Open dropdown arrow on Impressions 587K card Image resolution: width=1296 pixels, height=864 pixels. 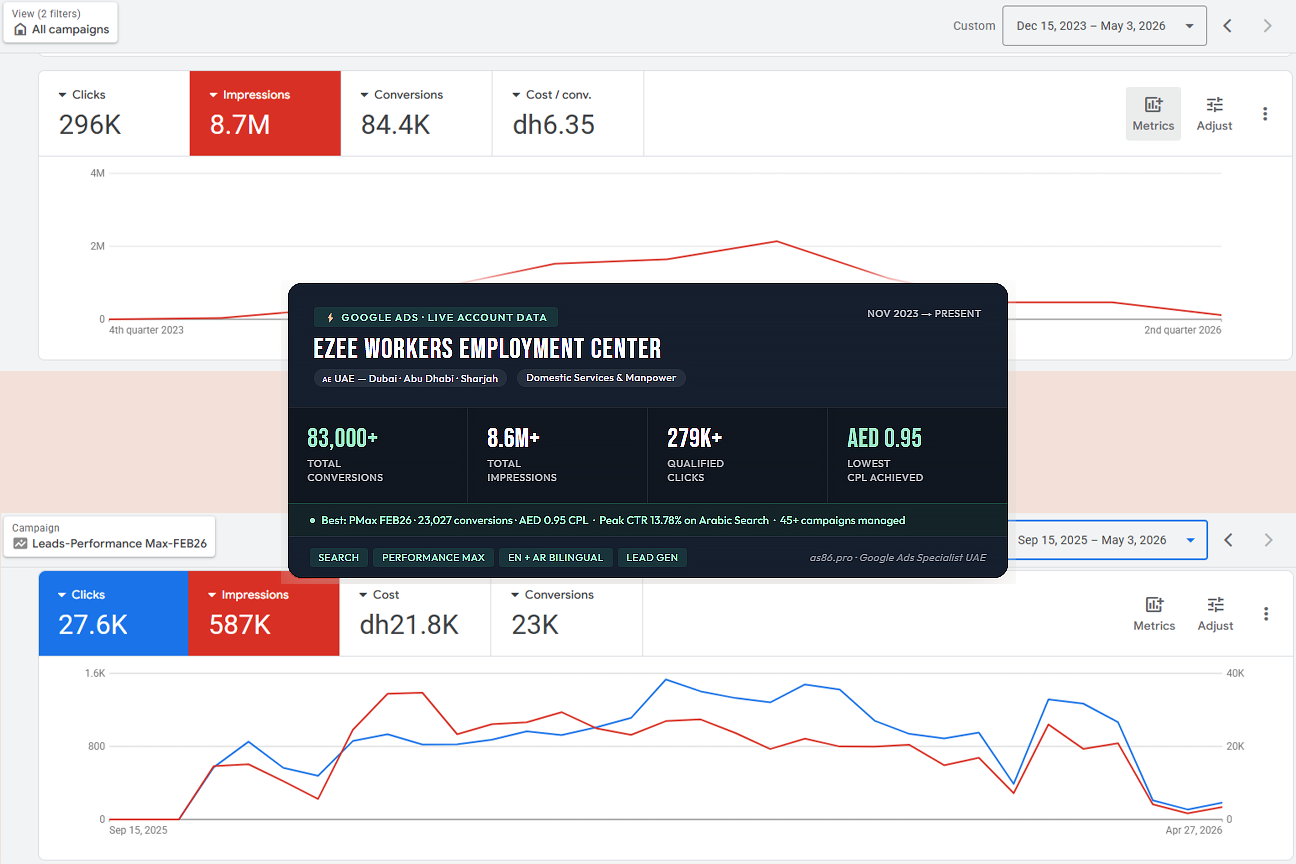click(x=213, y=595)
